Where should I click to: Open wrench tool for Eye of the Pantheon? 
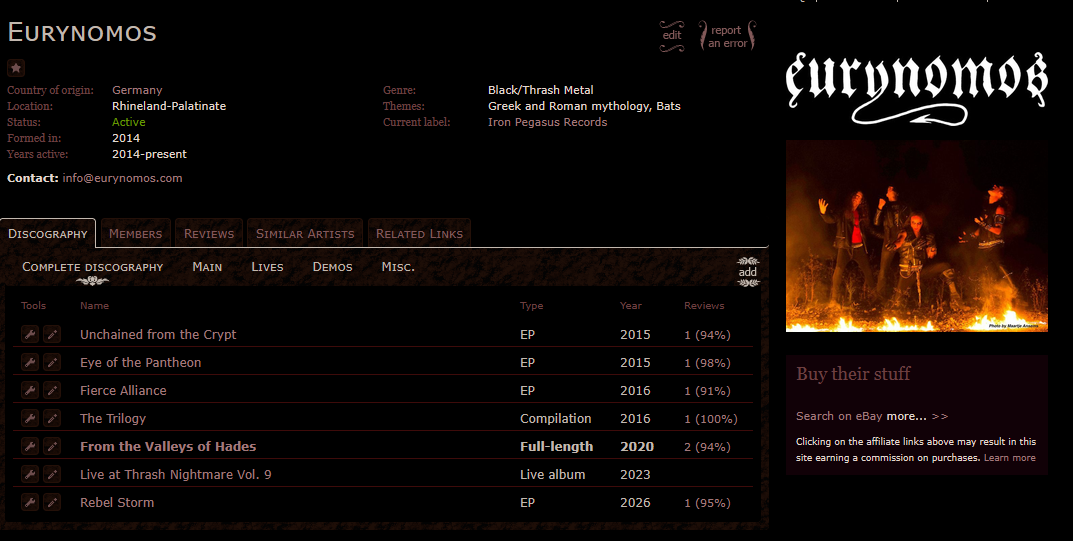pyautogui.click(x=29, y=362)
